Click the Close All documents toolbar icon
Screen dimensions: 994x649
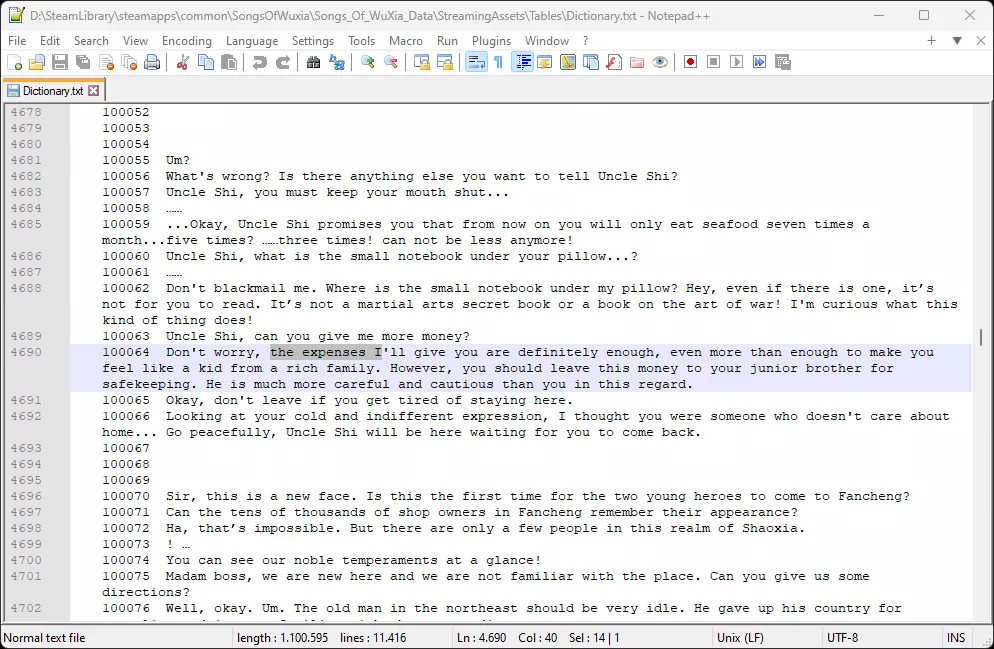[x=129, y=62]
